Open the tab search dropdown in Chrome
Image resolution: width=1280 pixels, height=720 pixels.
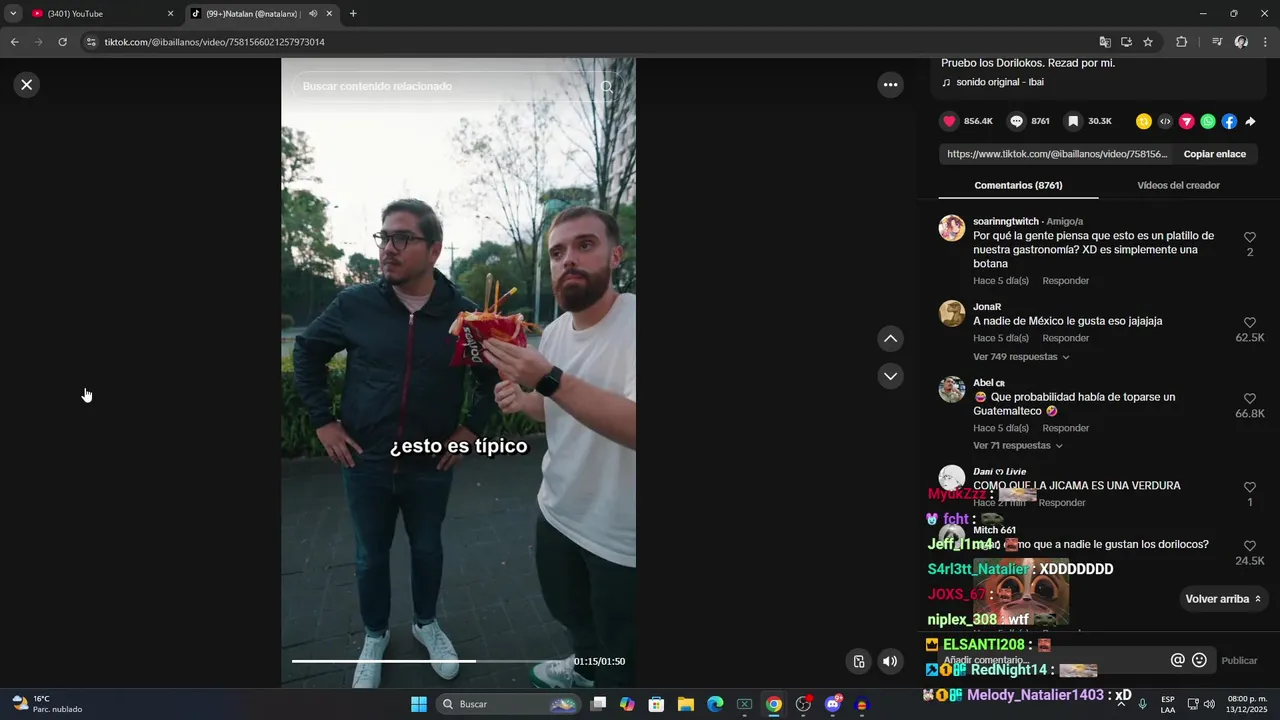click(x=13, y=14)
